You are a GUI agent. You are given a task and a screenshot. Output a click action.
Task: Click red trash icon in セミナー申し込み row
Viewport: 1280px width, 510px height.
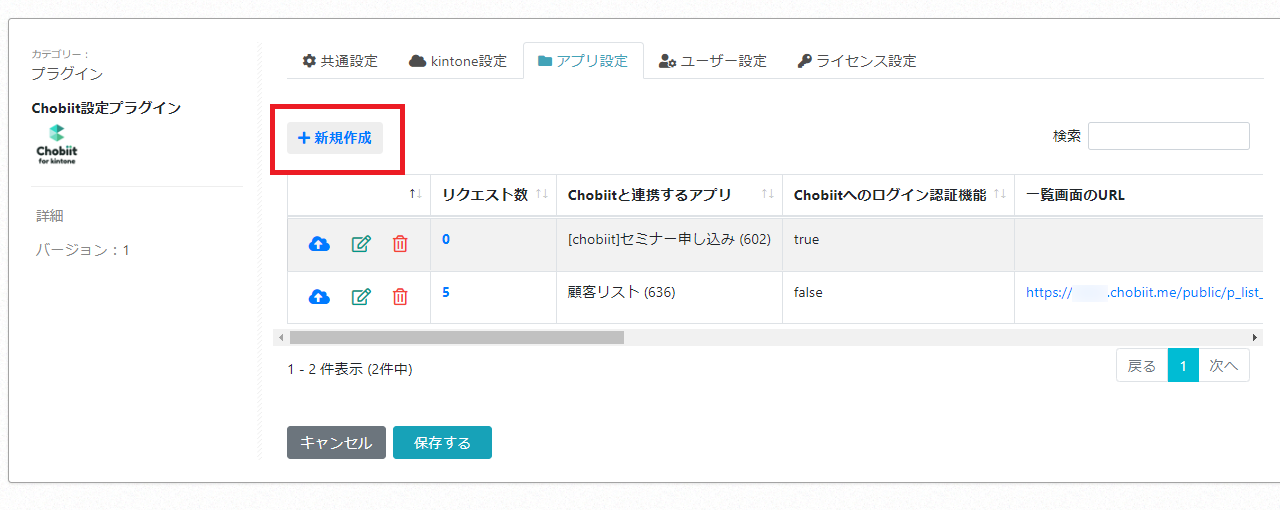(x=400, y=244)
